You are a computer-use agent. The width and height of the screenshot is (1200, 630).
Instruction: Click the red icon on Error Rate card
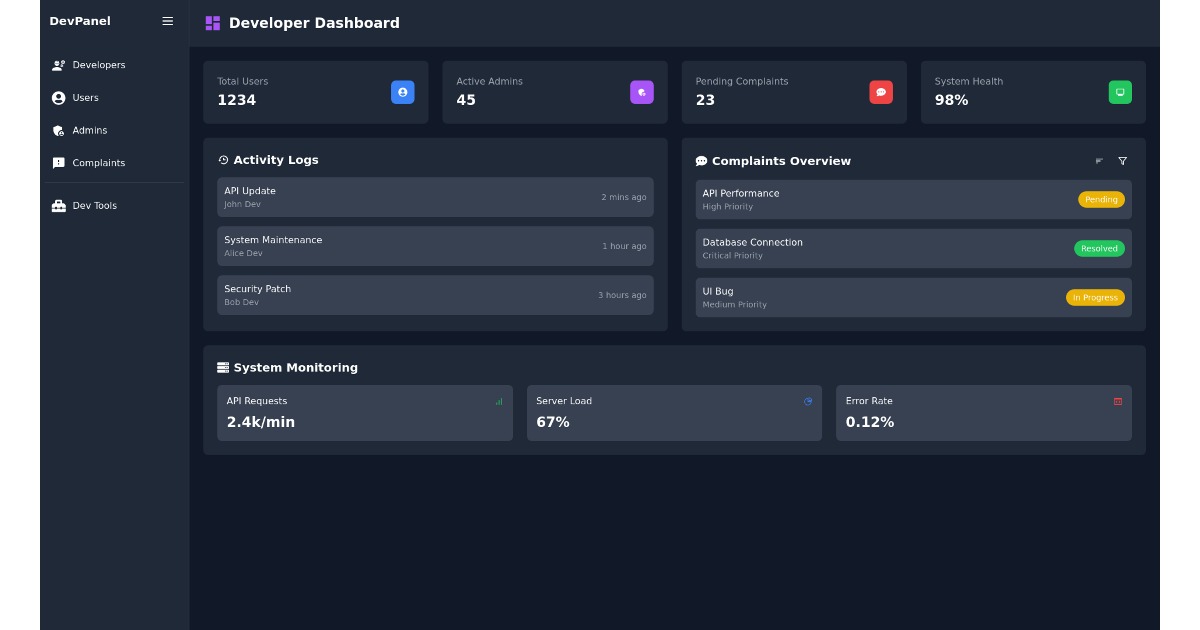click(1118, 400)
